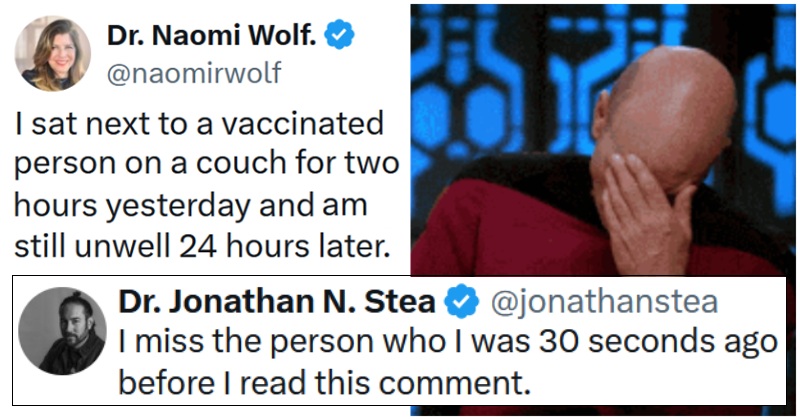Screen dimensions: 800x420
Task: Visit the @jonathanstea handle link
Action: tap(605, 302)
